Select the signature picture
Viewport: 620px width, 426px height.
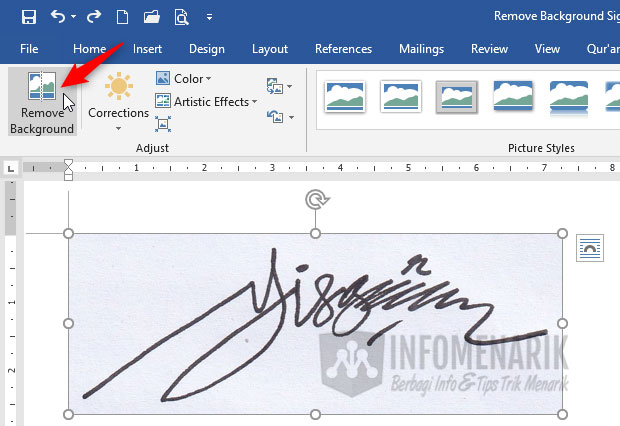315,324
